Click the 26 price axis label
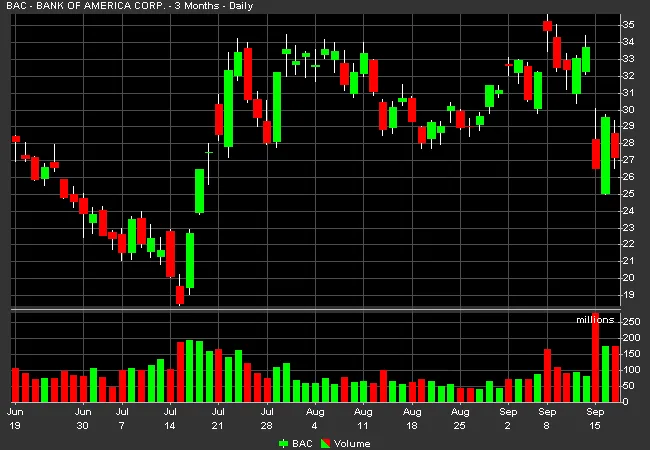The height and width of the screenshot is (450, 650). (628, 177)
